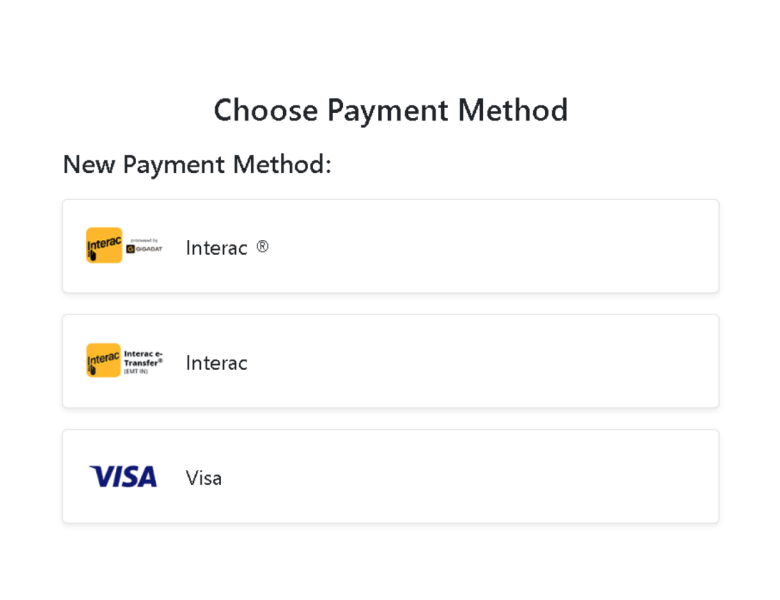Select the plain "Interac" e-Transfer label
The height and width of the screenshot is (600, 780).
[216, 363]
